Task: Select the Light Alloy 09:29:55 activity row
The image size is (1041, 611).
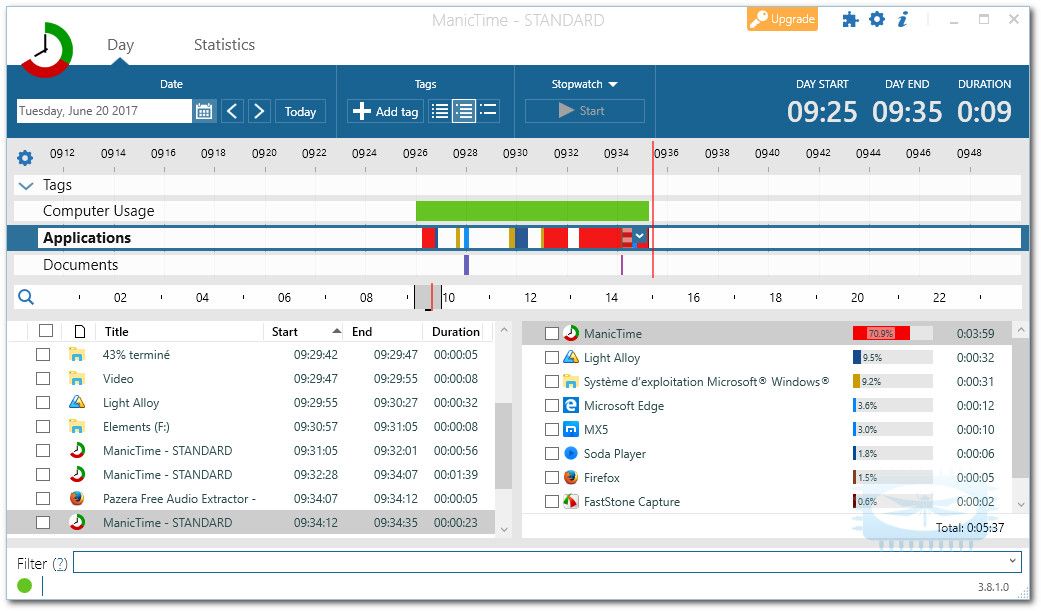Action: point(251,402)
